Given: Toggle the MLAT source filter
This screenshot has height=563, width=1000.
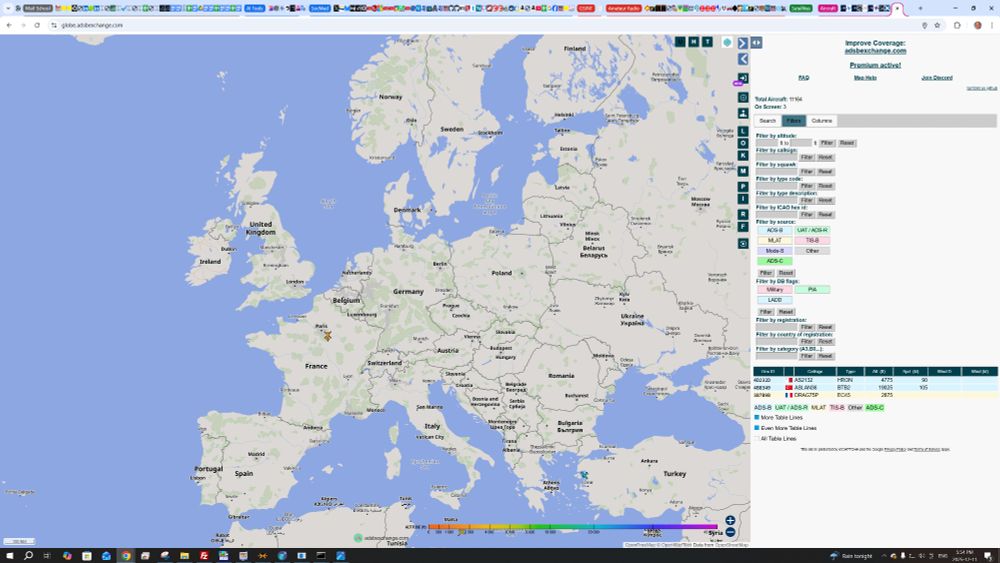Looking at the screenshot, I should tap(775, 240).
